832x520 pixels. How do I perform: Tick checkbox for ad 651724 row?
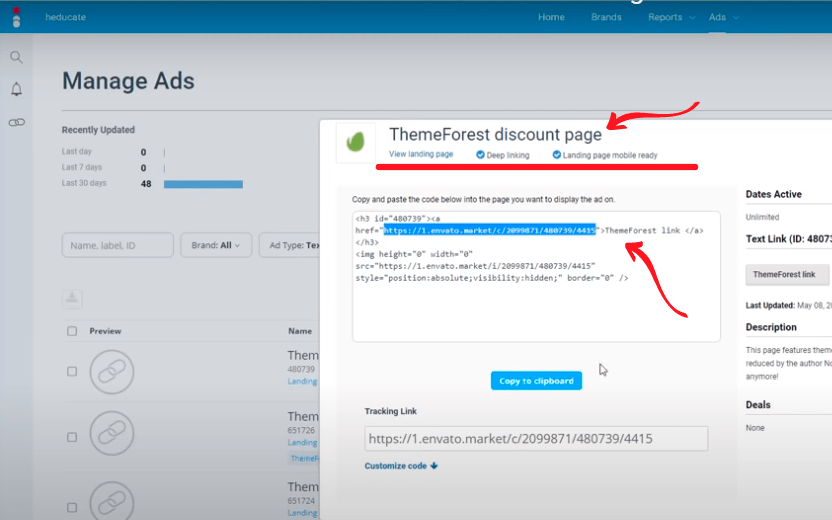coord(72,507)
